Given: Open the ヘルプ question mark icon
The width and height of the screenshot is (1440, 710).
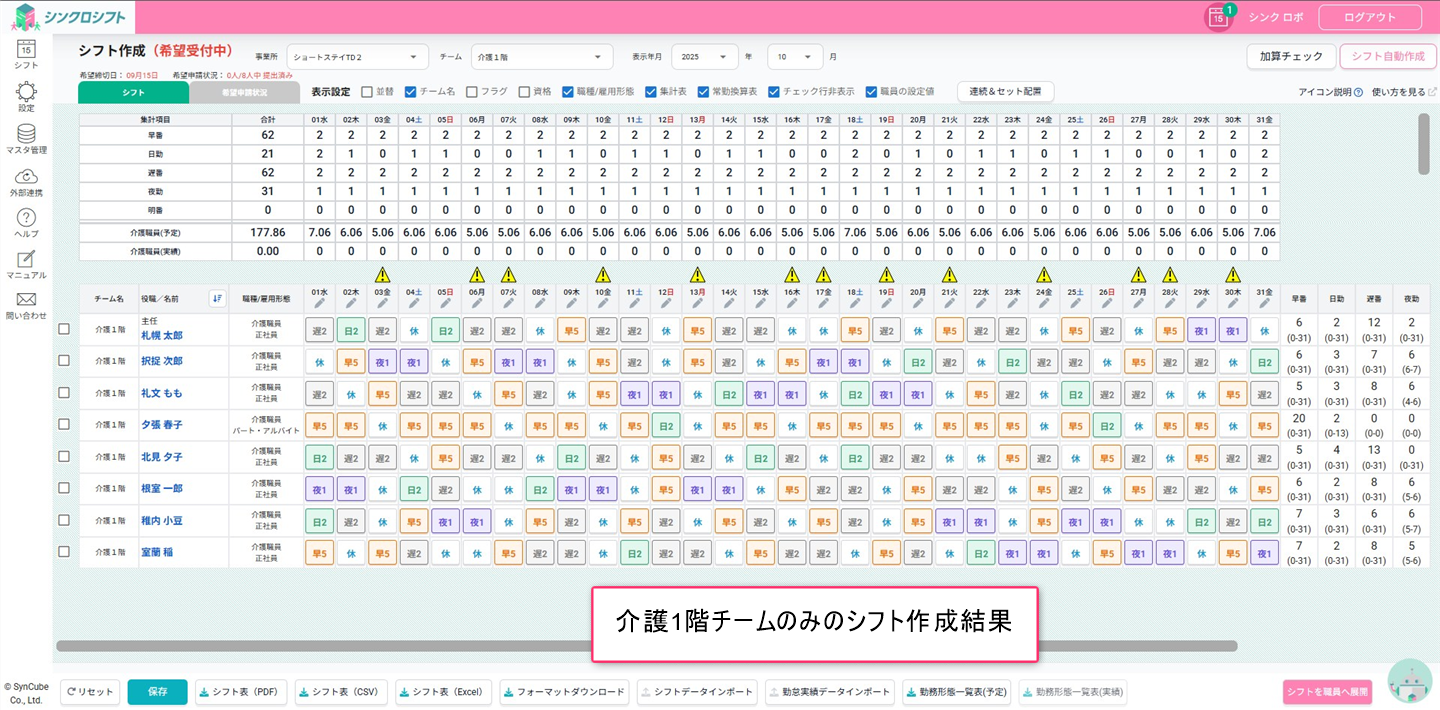Looking at the screenshot, I should 26,219.
